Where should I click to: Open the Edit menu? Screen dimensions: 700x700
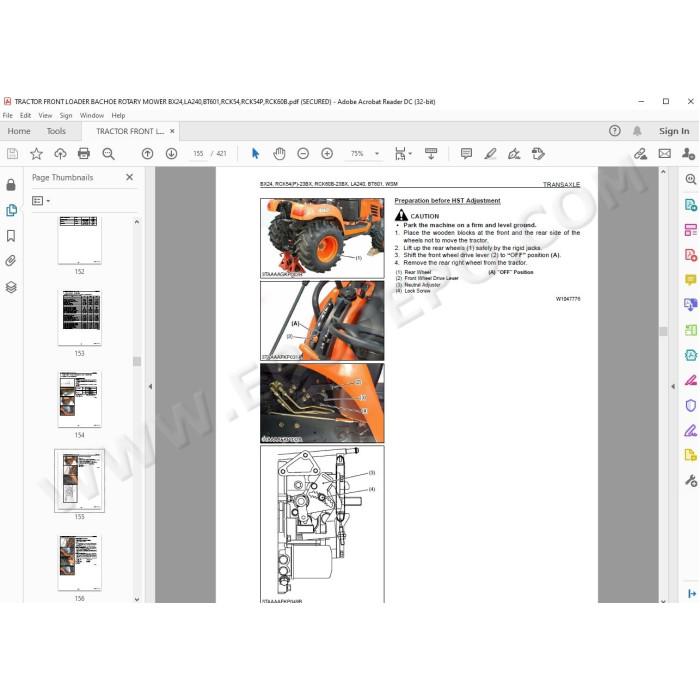tap(25, 115)
